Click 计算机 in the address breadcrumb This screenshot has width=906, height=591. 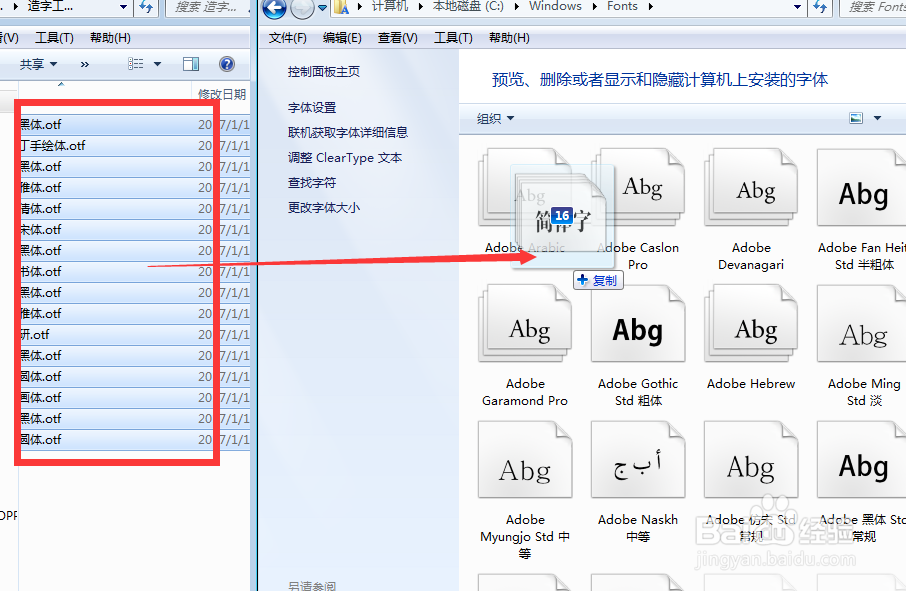tap(390, 6)
